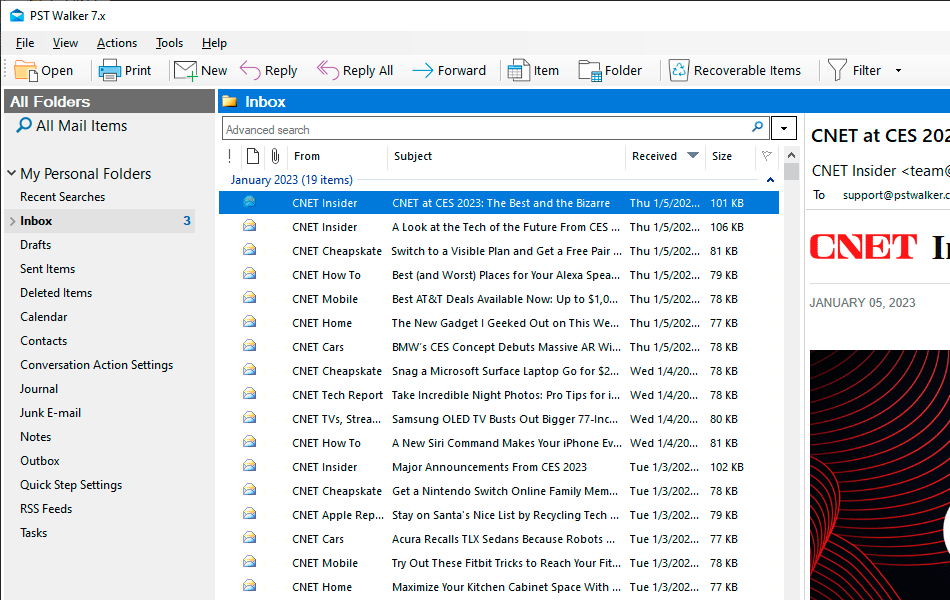The image size is (950, 600).
Task: Open the Junk E-mail folder
Action: click(50, 413)
